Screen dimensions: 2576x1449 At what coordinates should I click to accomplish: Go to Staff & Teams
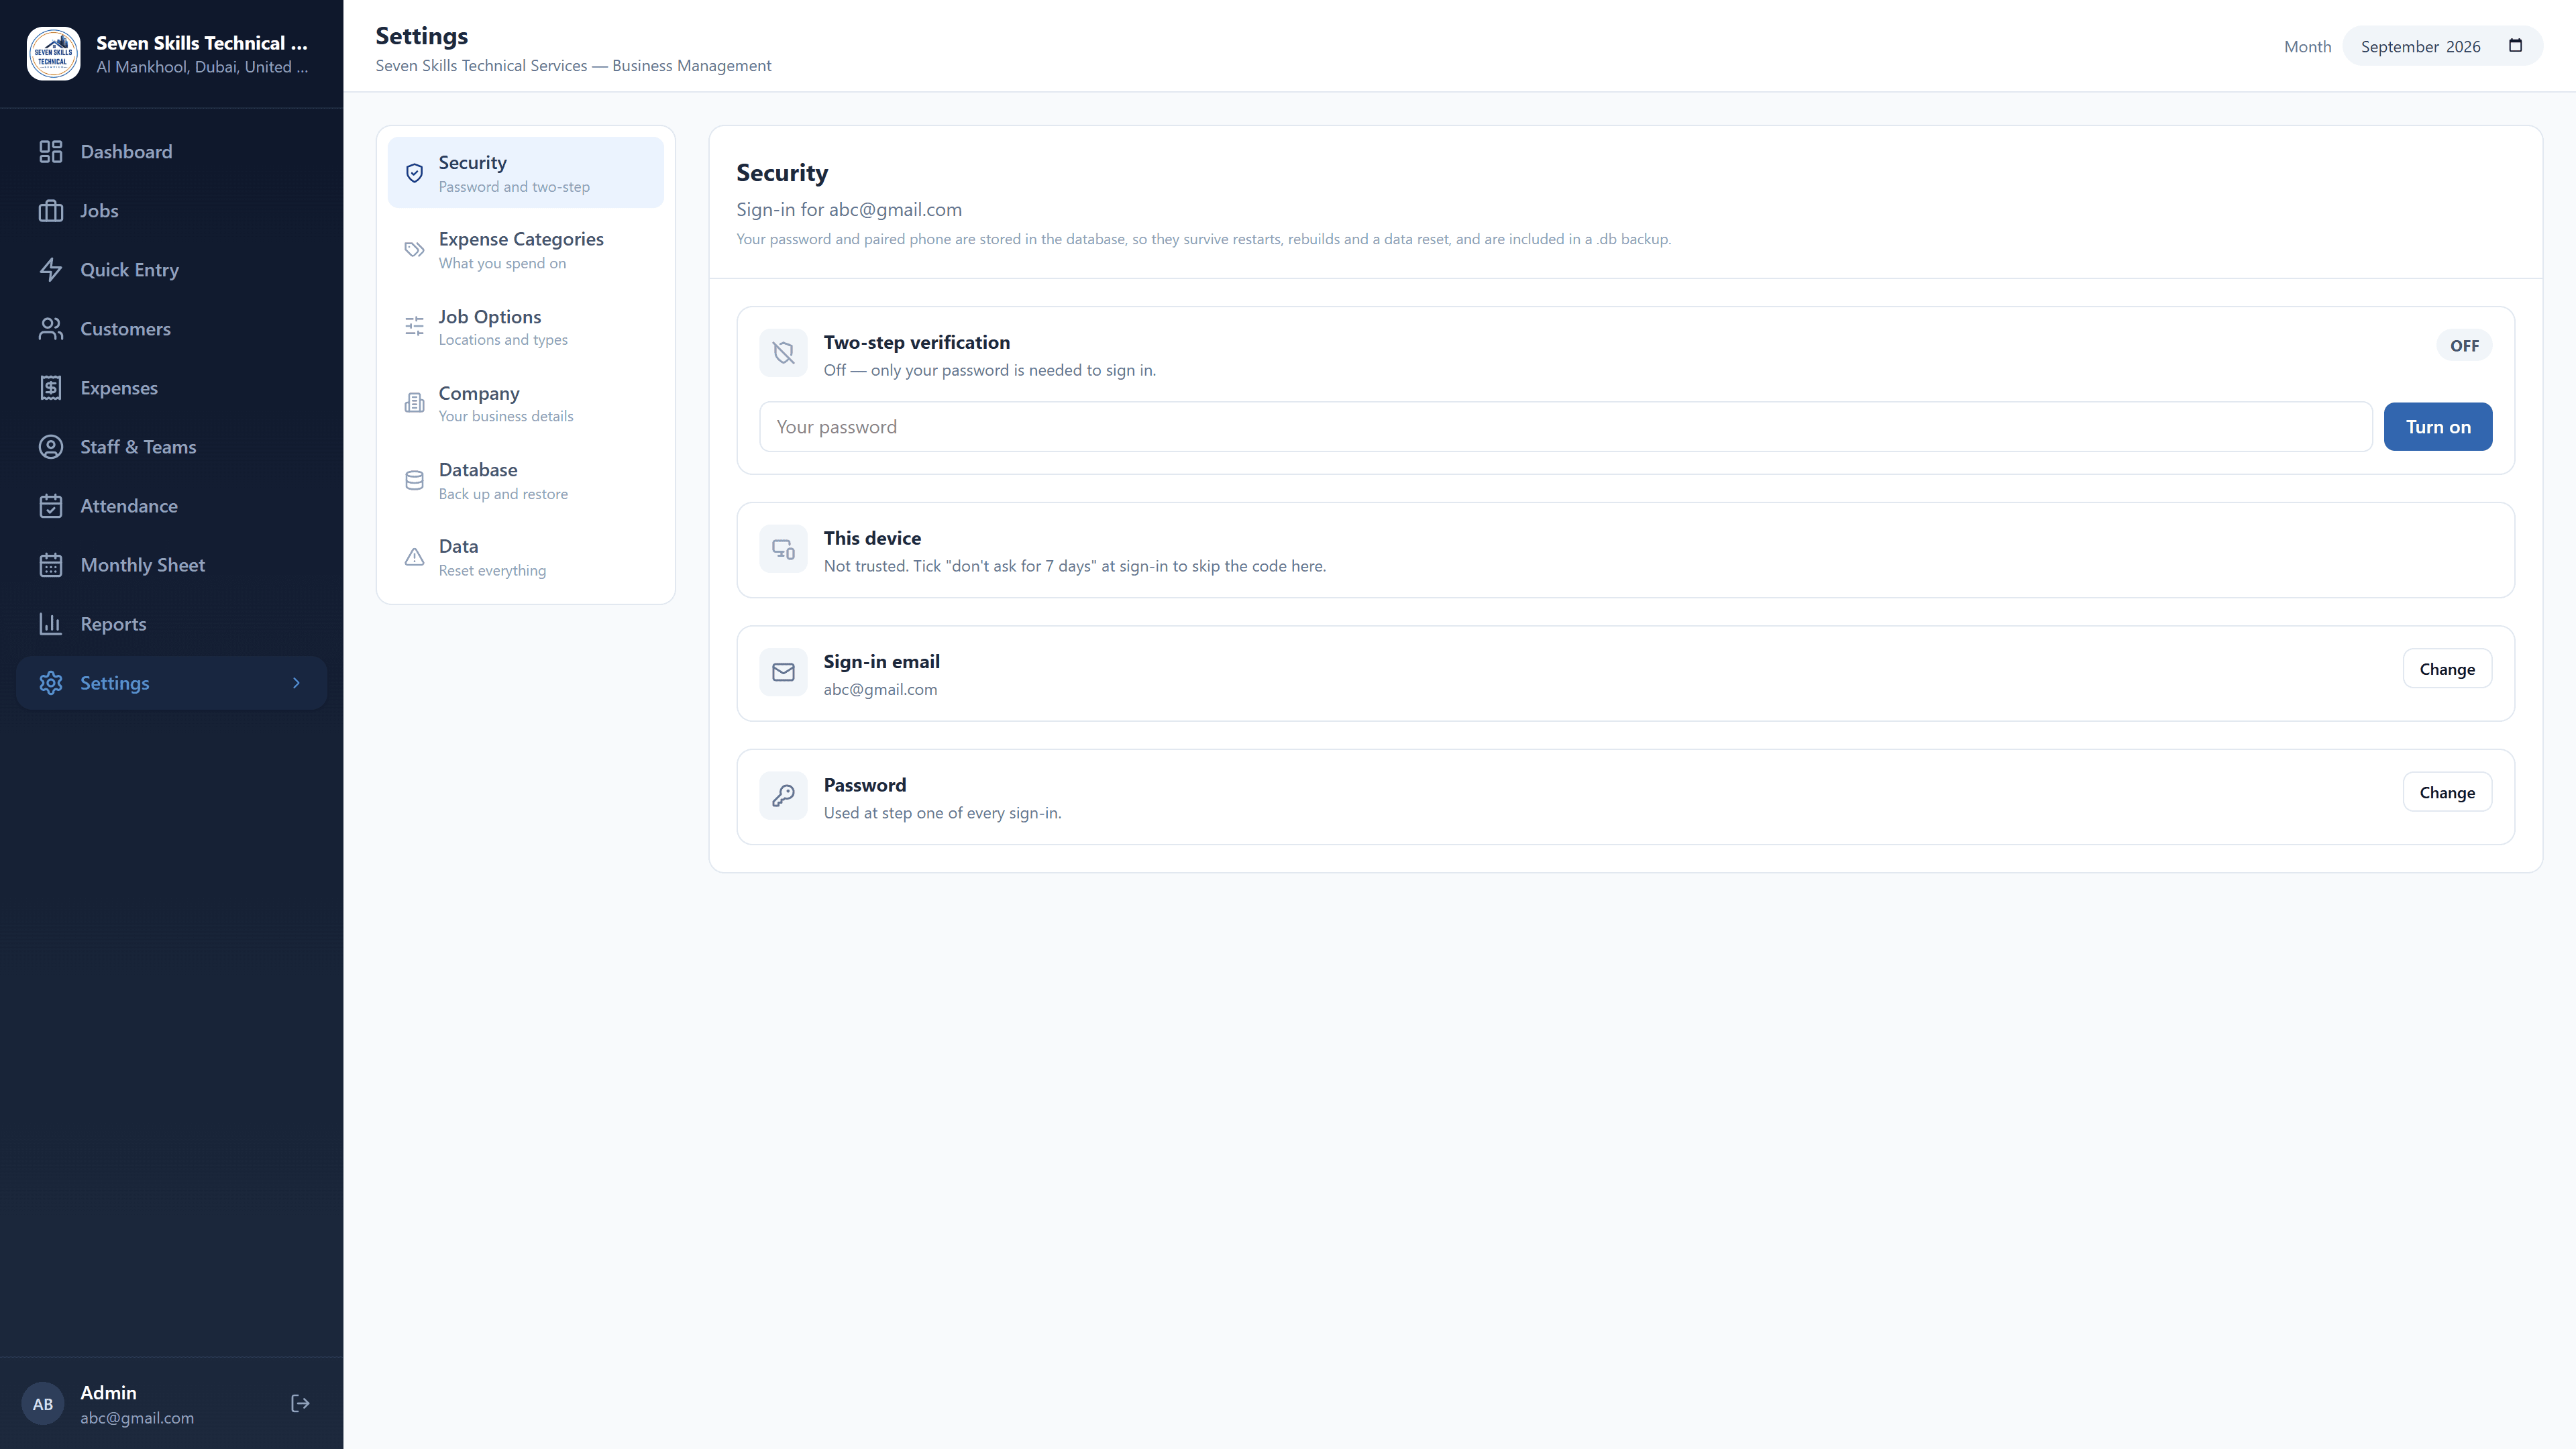click(171, 447)
